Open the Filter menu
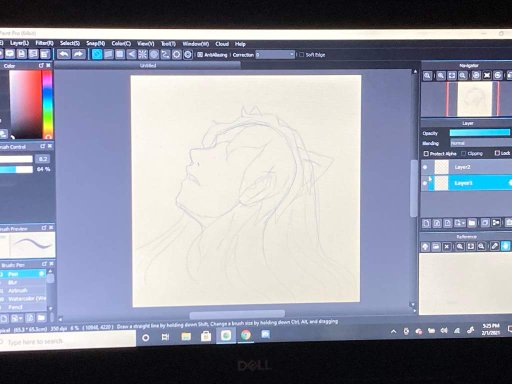512x384 pixels. tap(44, 43)
